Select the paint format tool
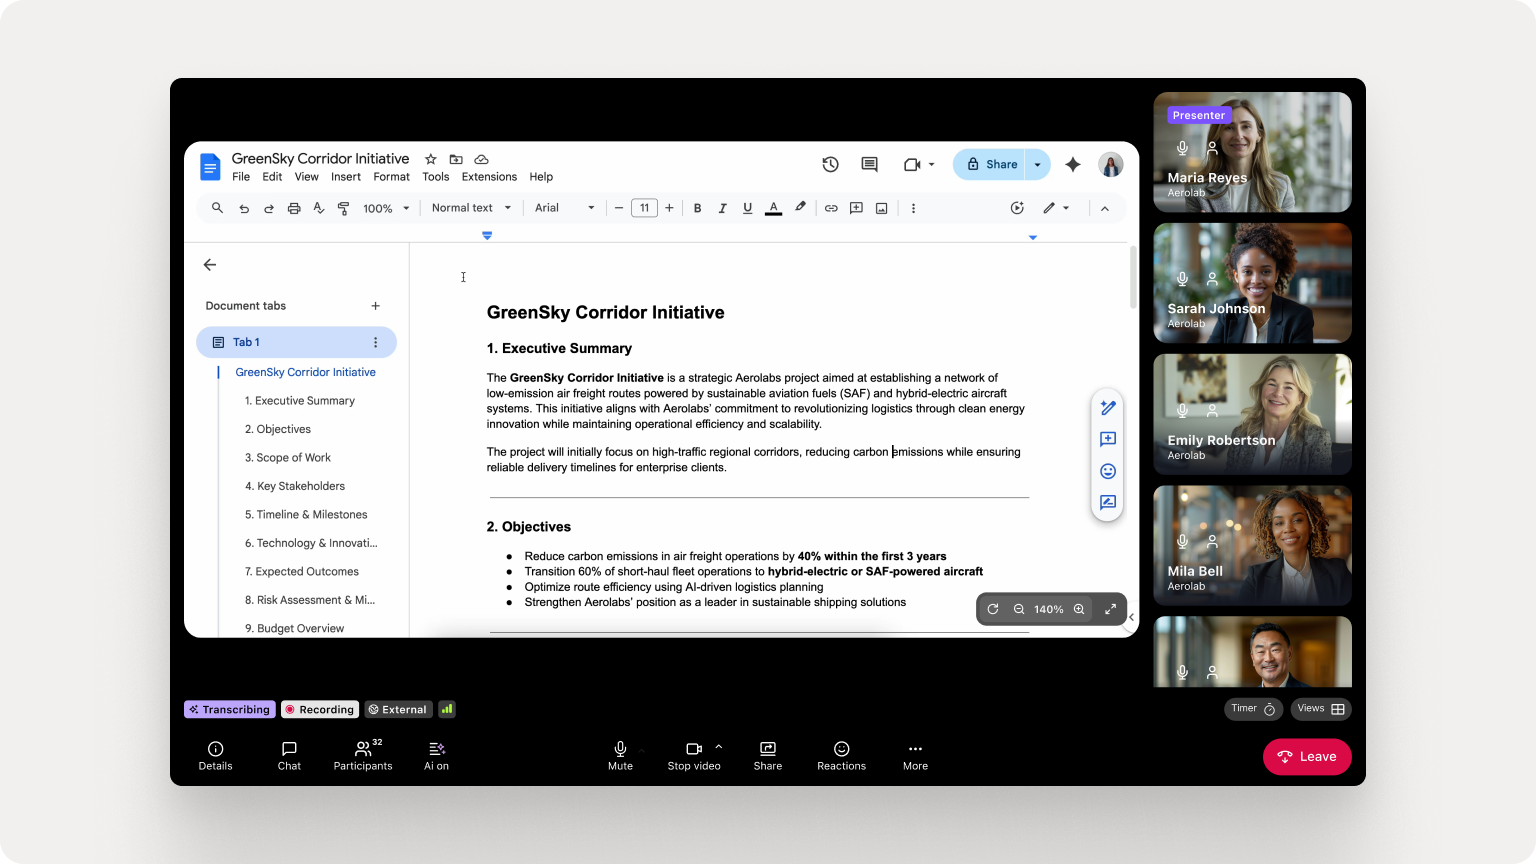Viewport: 1536px width, 864px height. pyautogui.click(x=344, y=208)
